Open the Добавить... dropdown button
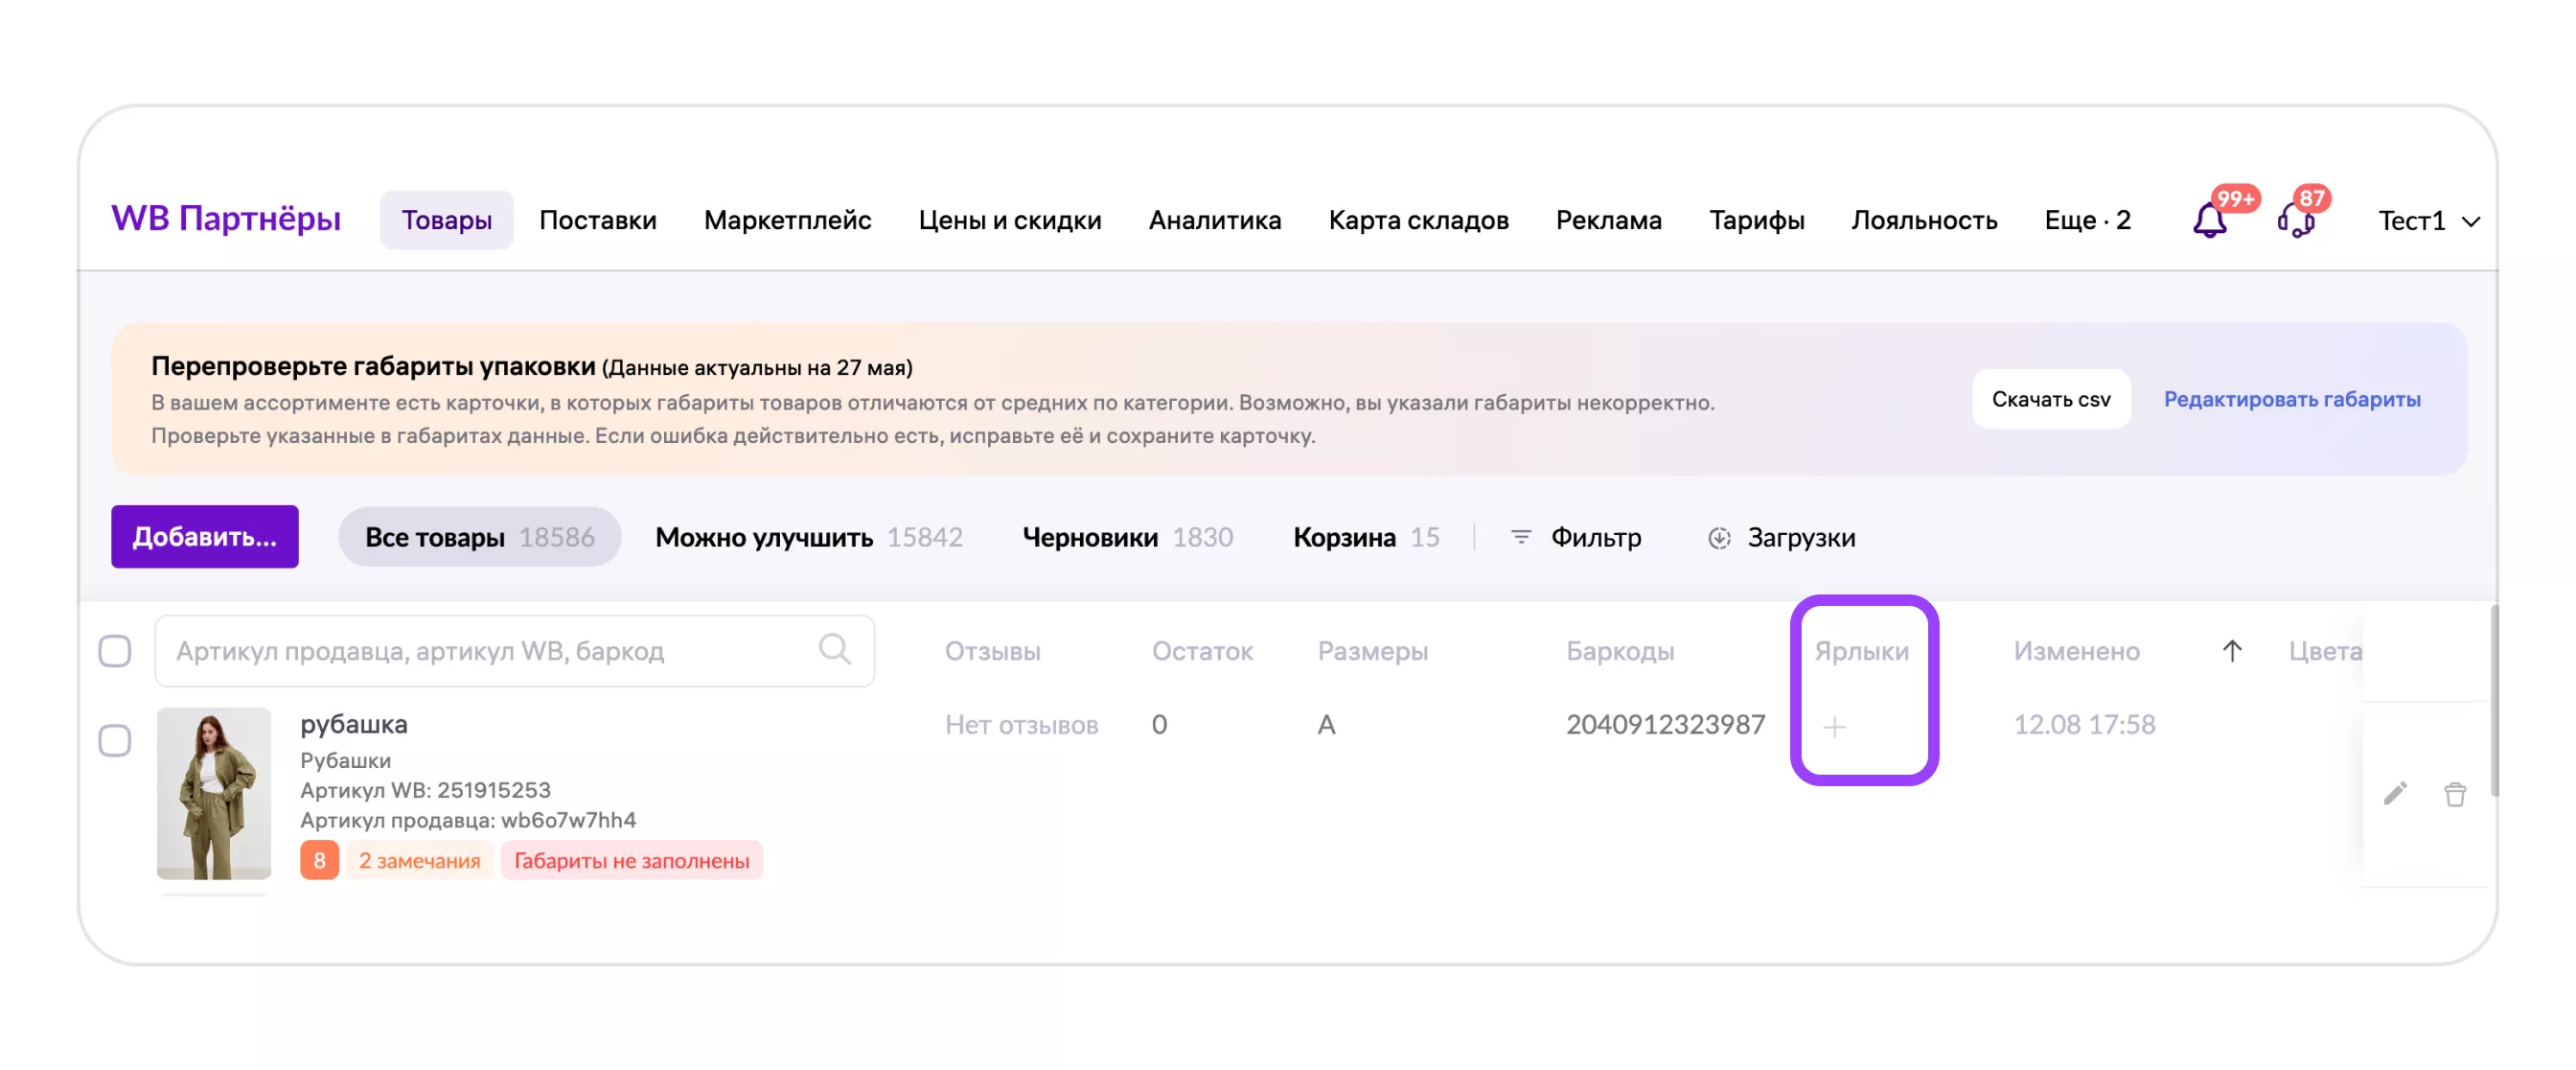This screenshot has width=2576, height=1070. coord(204,536)
